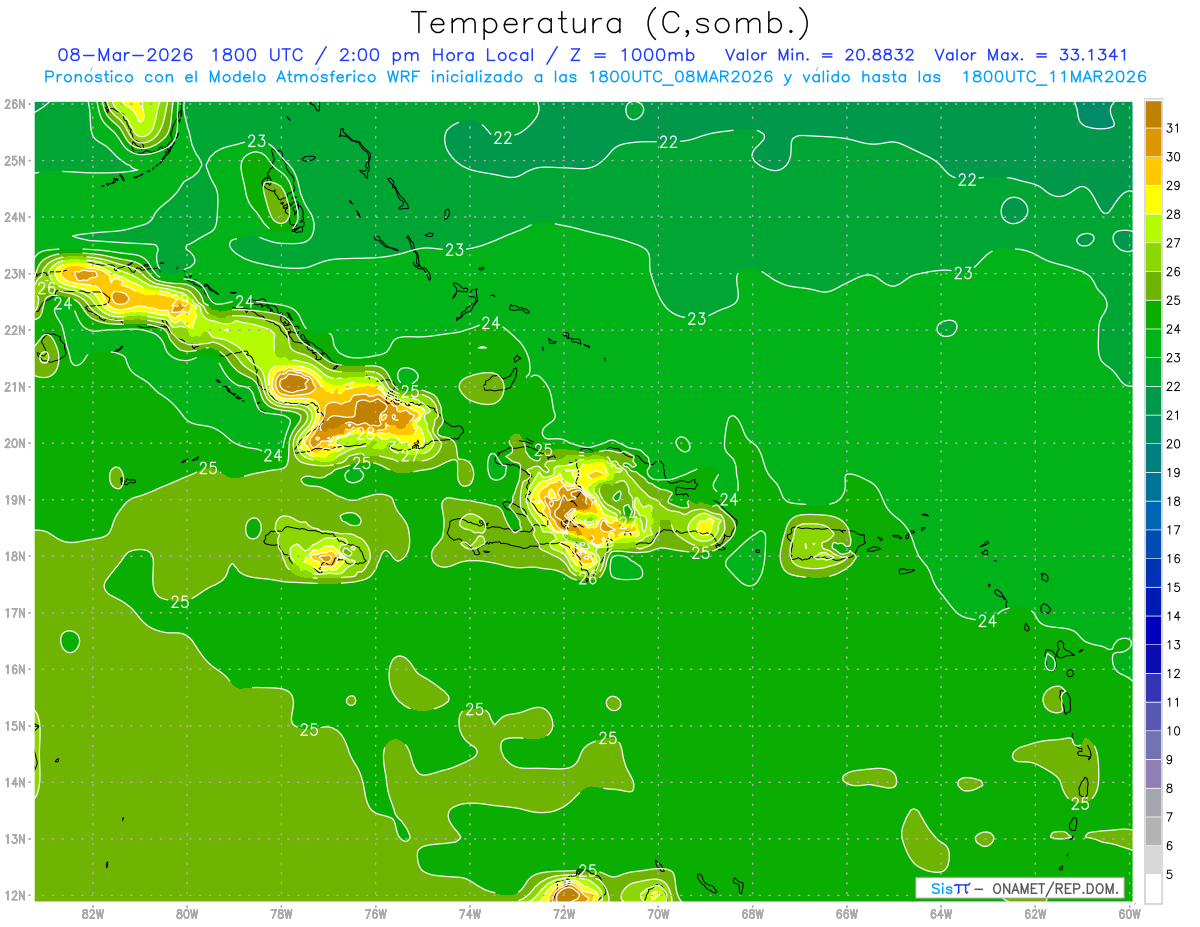Click the legend scale value 30
The width and height of the screenshot is (1200, 927).
pyautogui.click(x=1173, y=157)
